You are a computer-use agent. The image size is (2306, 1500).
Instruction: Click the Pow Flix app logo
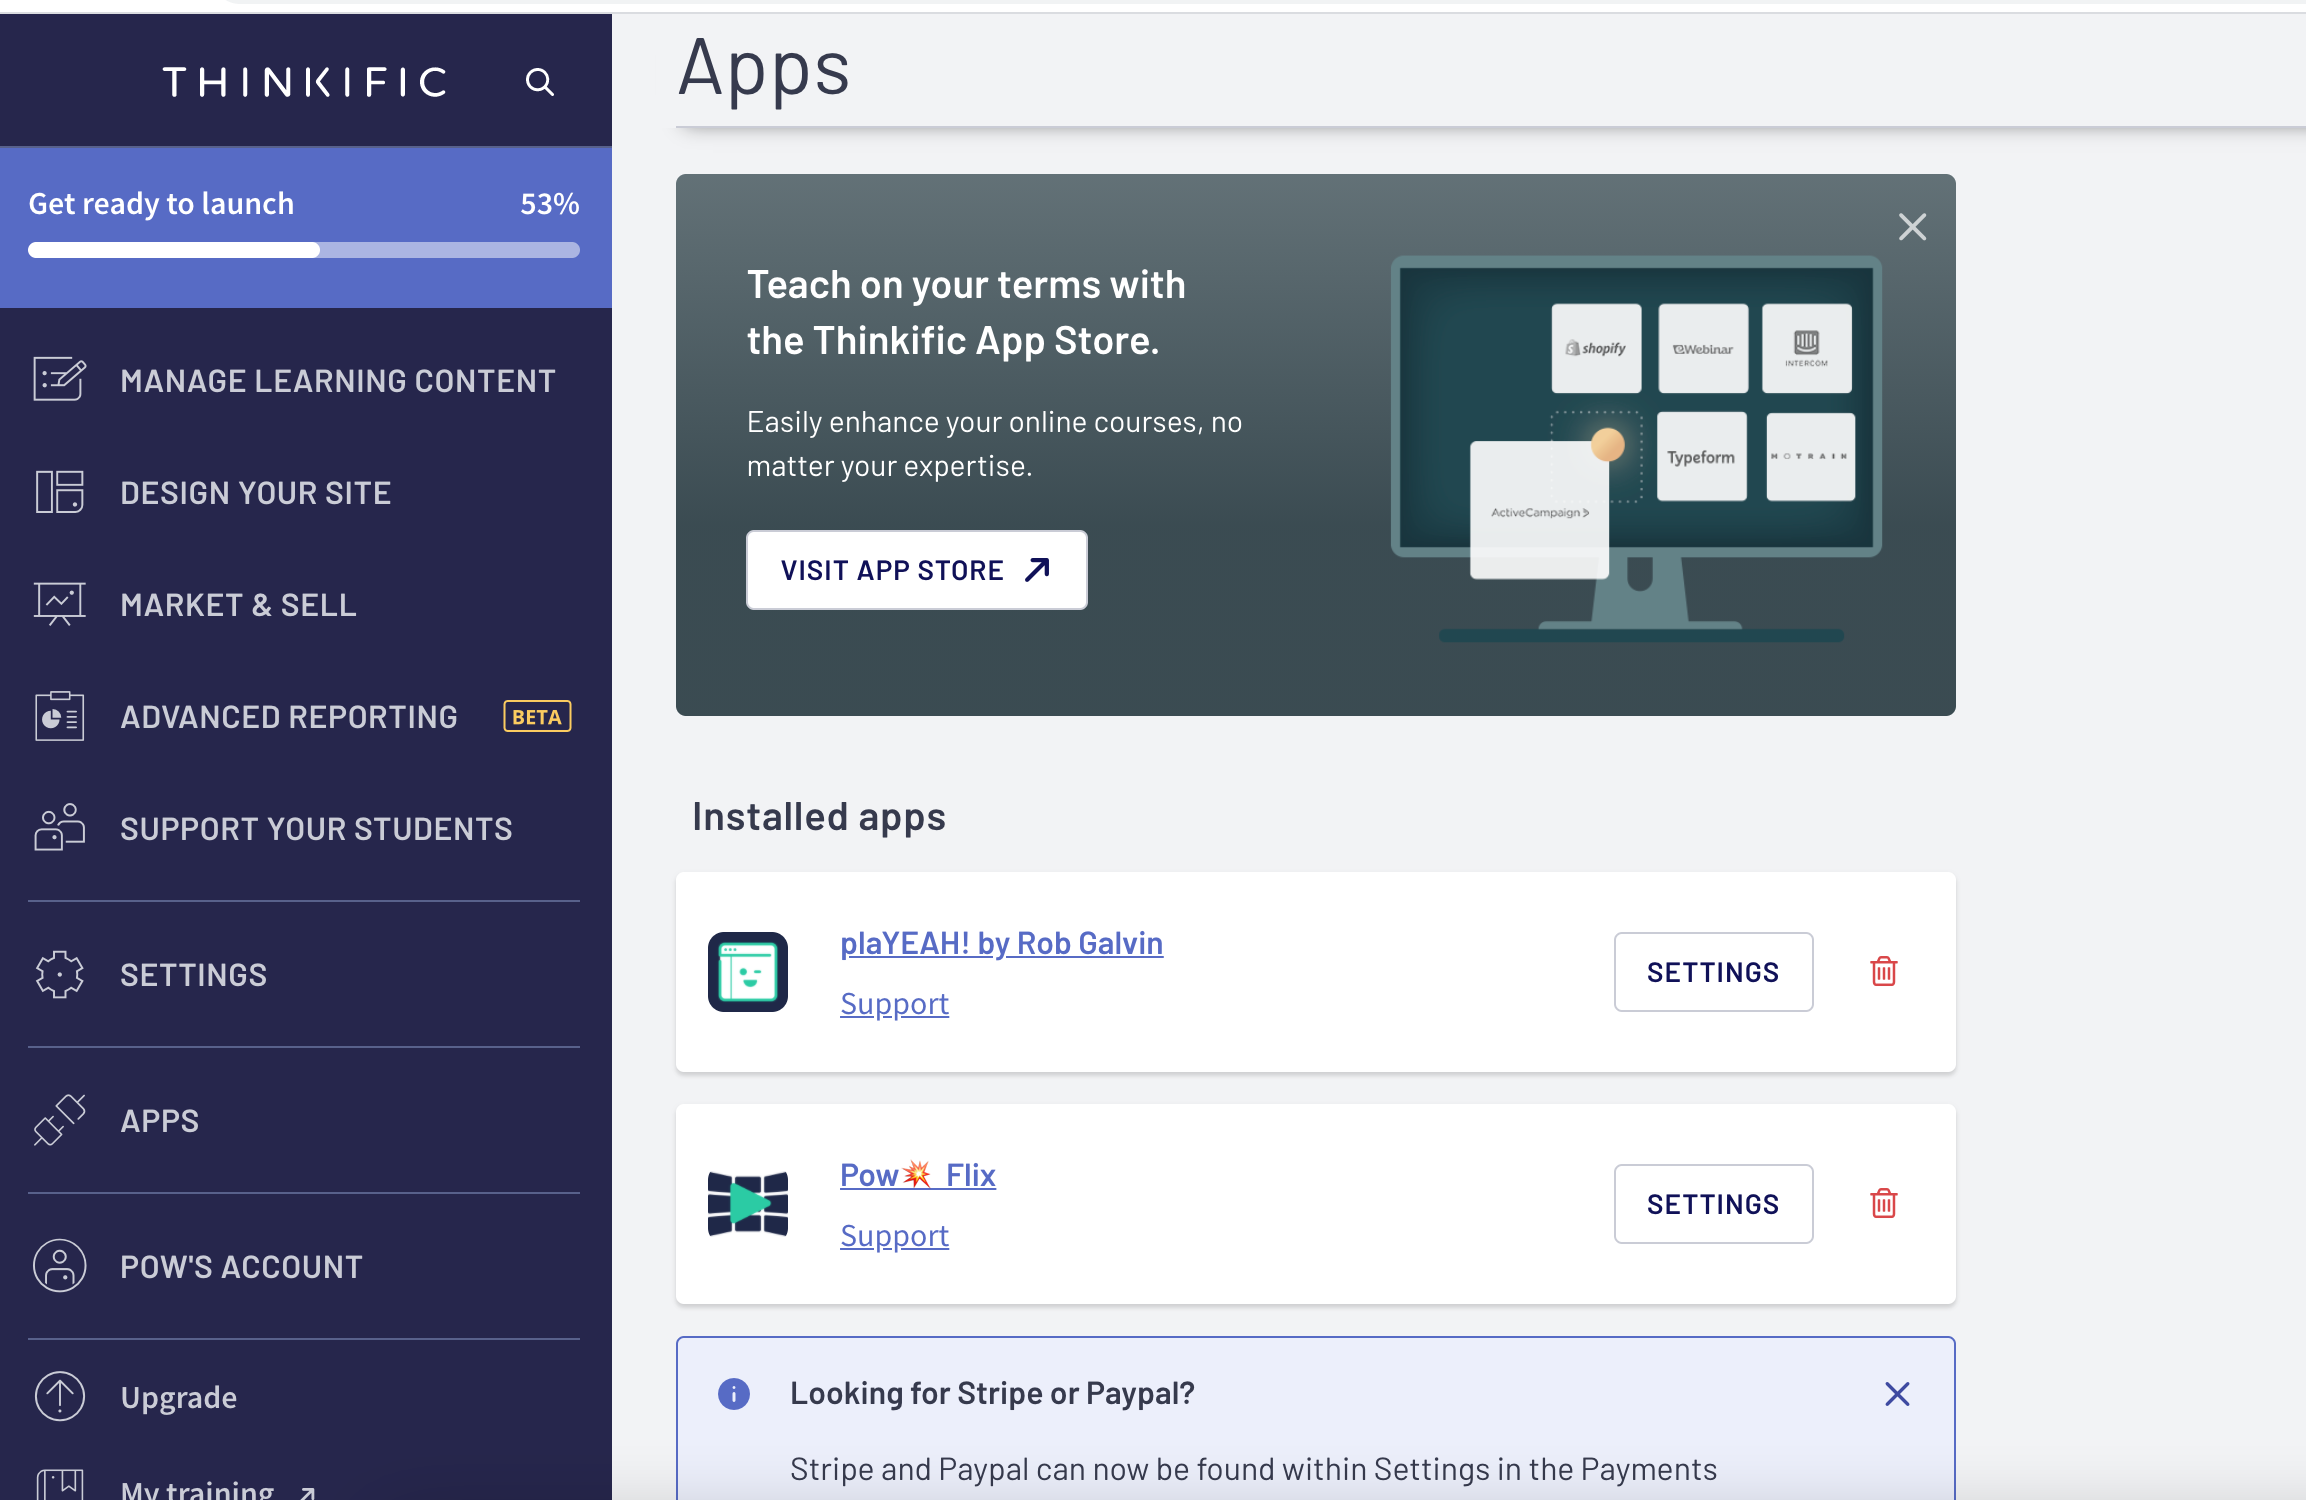pos(748,1204)
